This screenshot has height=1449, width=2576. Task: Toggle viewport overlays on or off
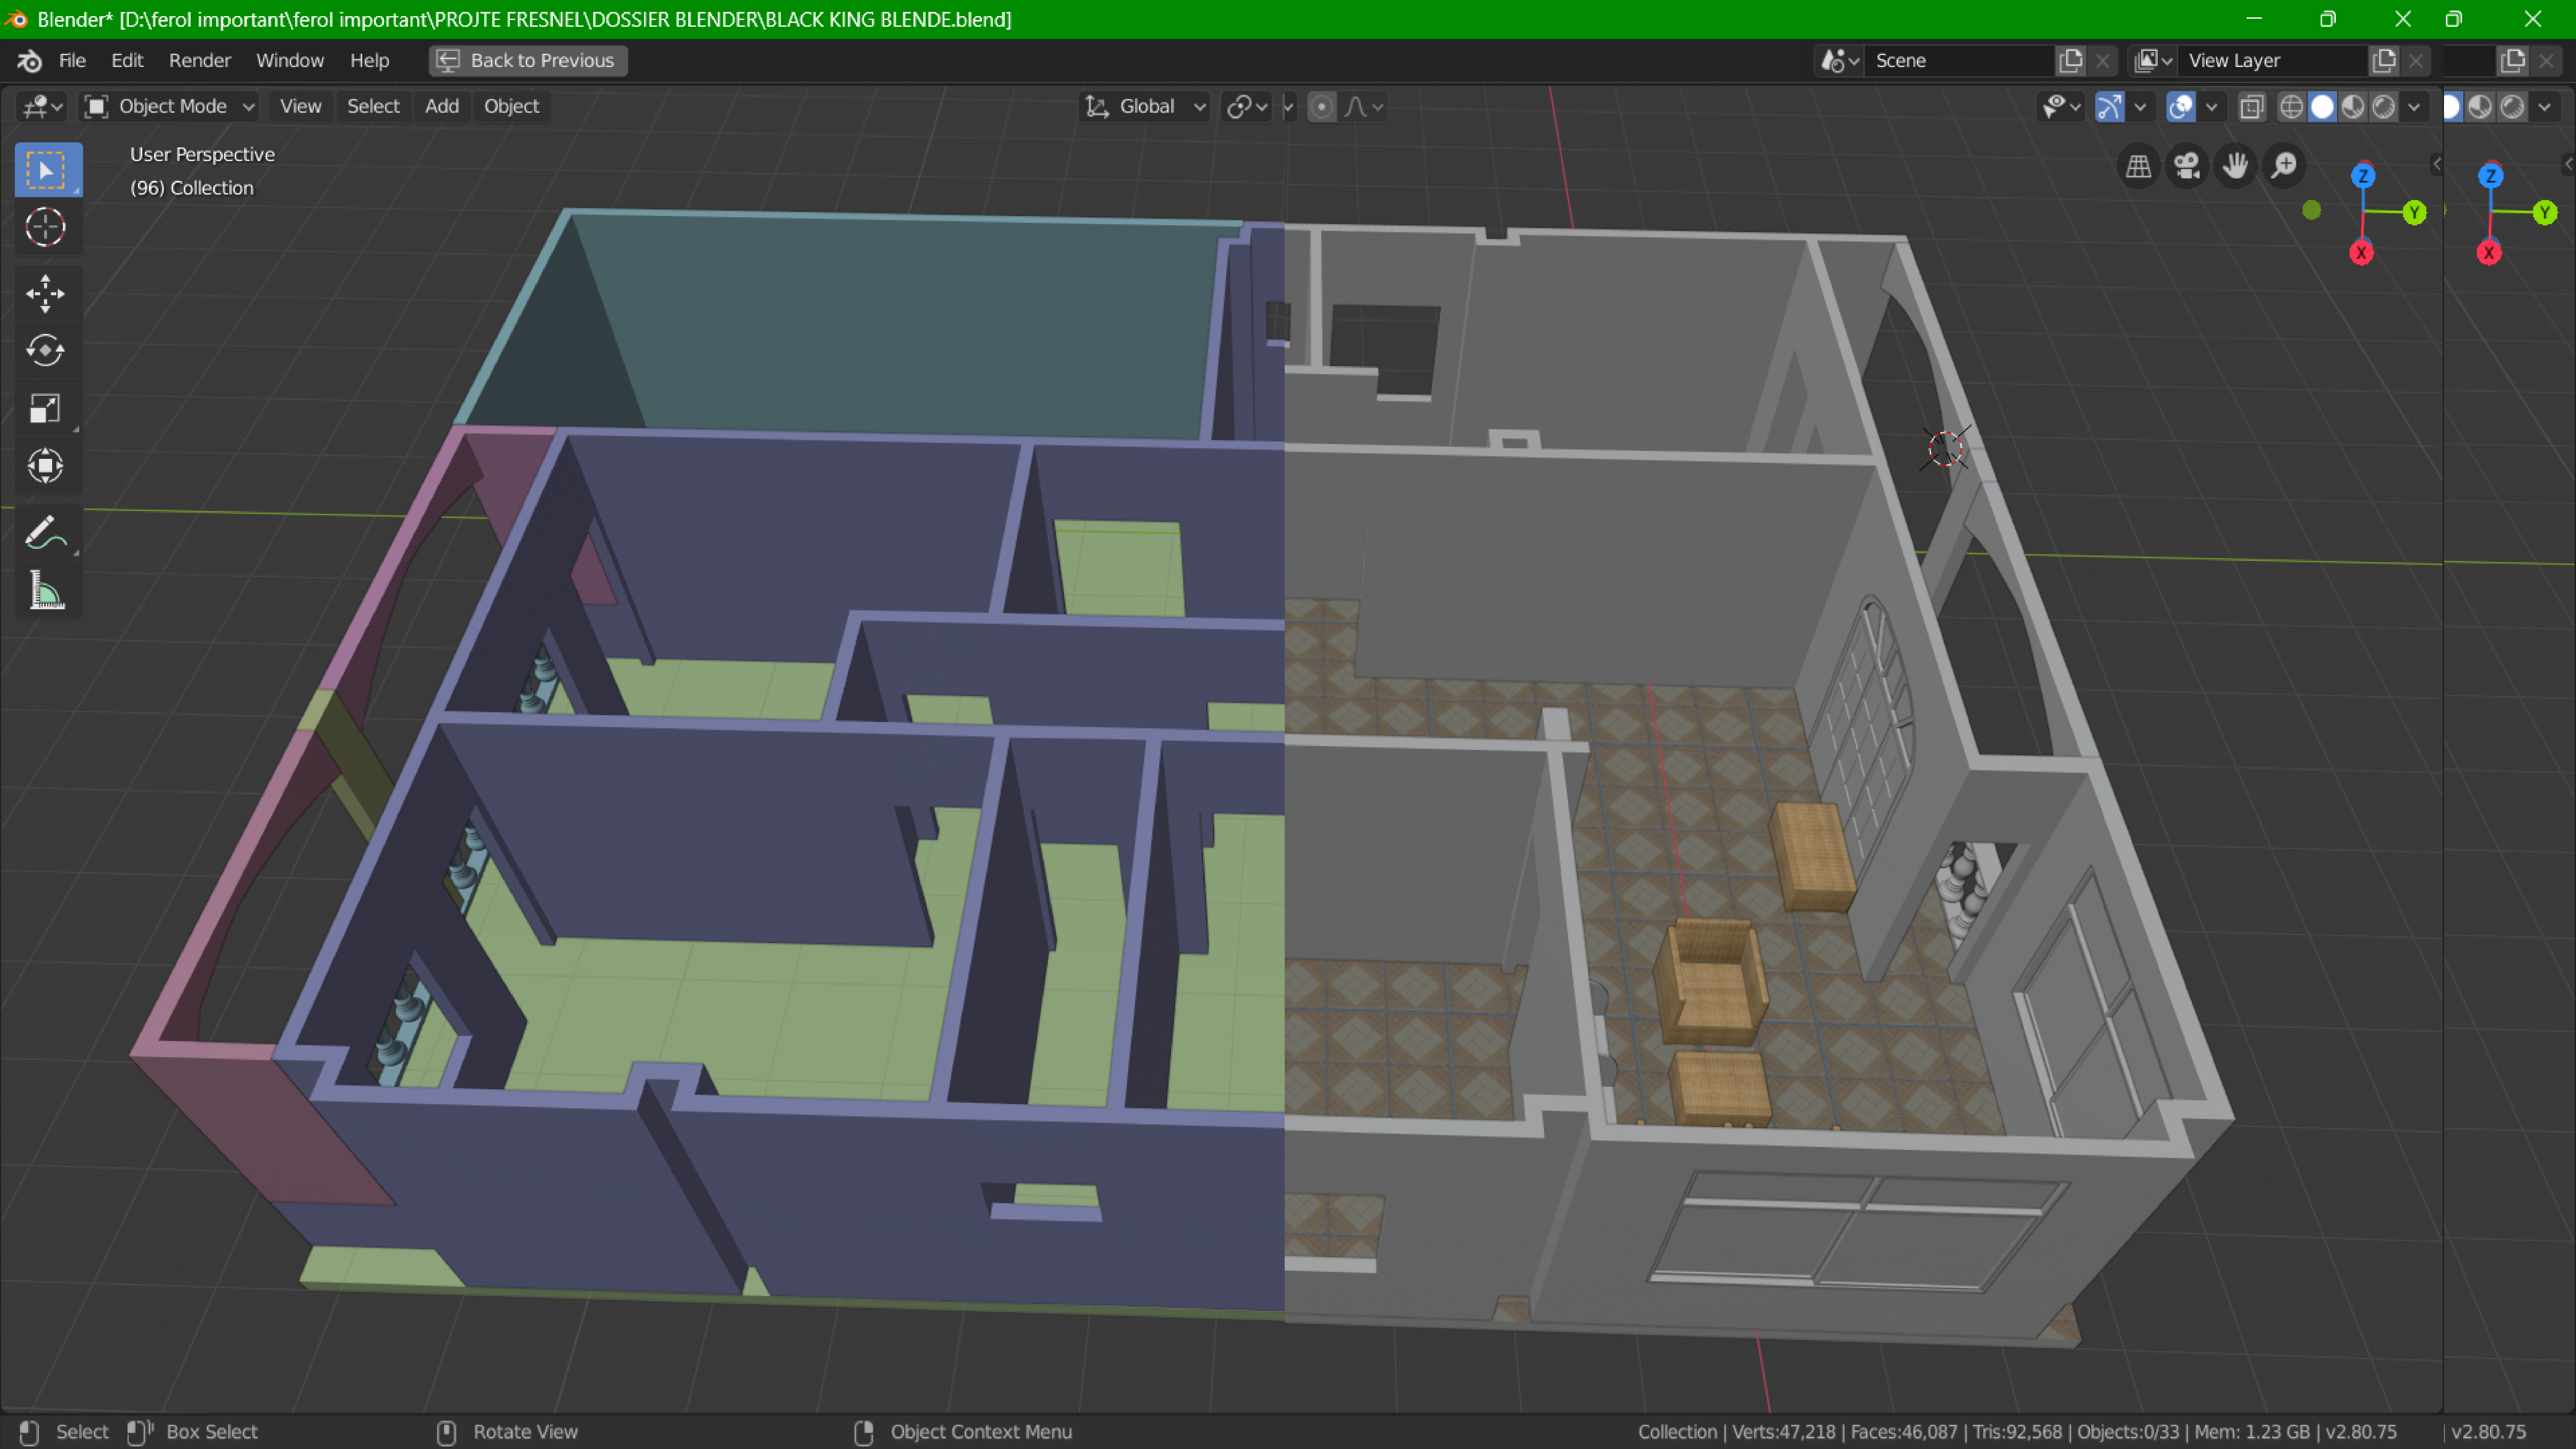(x=2181, y=107)
